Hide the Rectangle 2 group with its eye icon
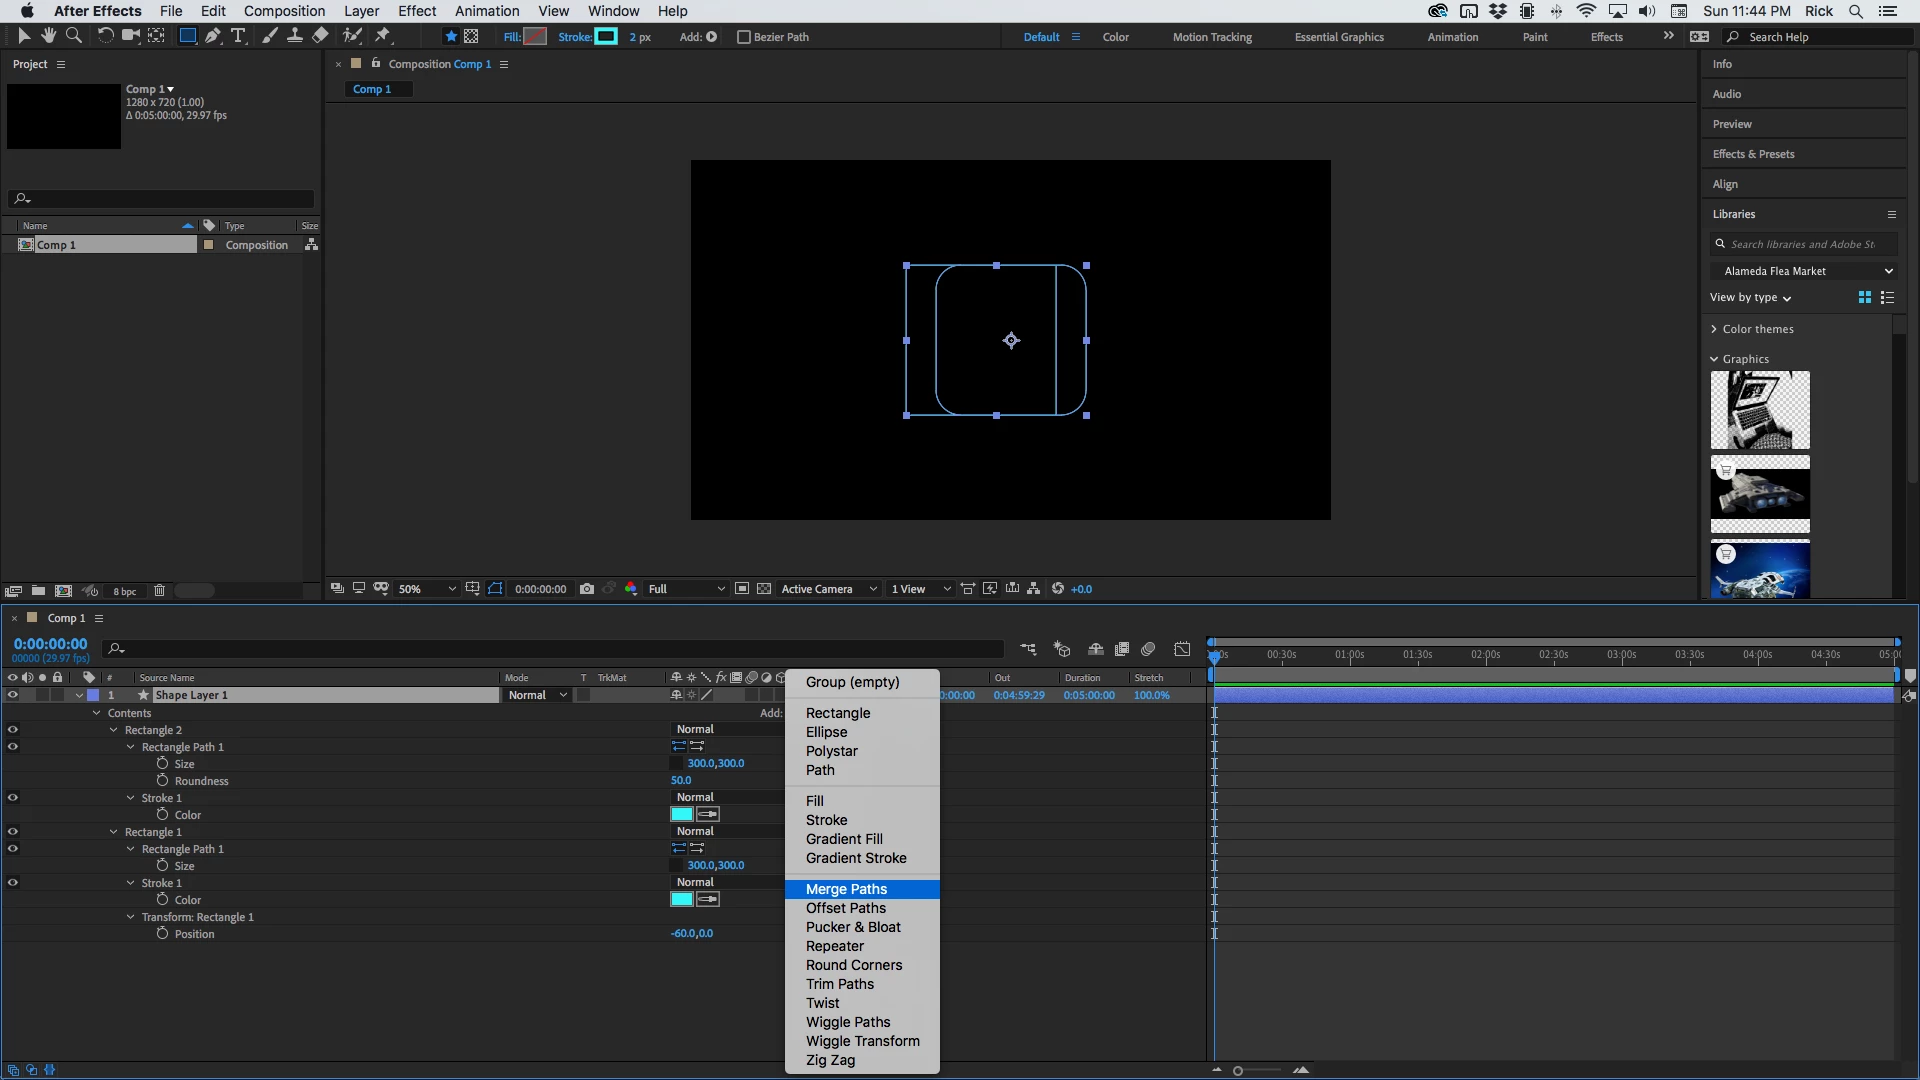The height and width of the screenshot is (1080, 1920). pos(13,730)
